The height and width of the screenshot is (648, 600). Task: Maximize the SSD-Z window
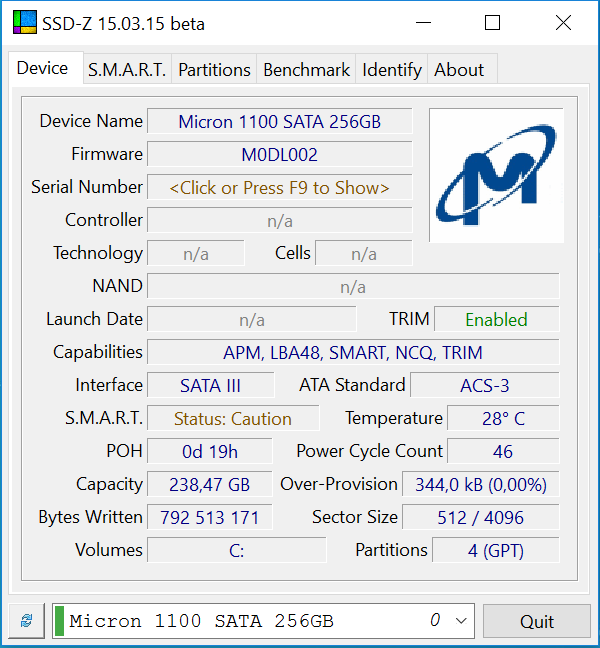click(x=492, y=23)
